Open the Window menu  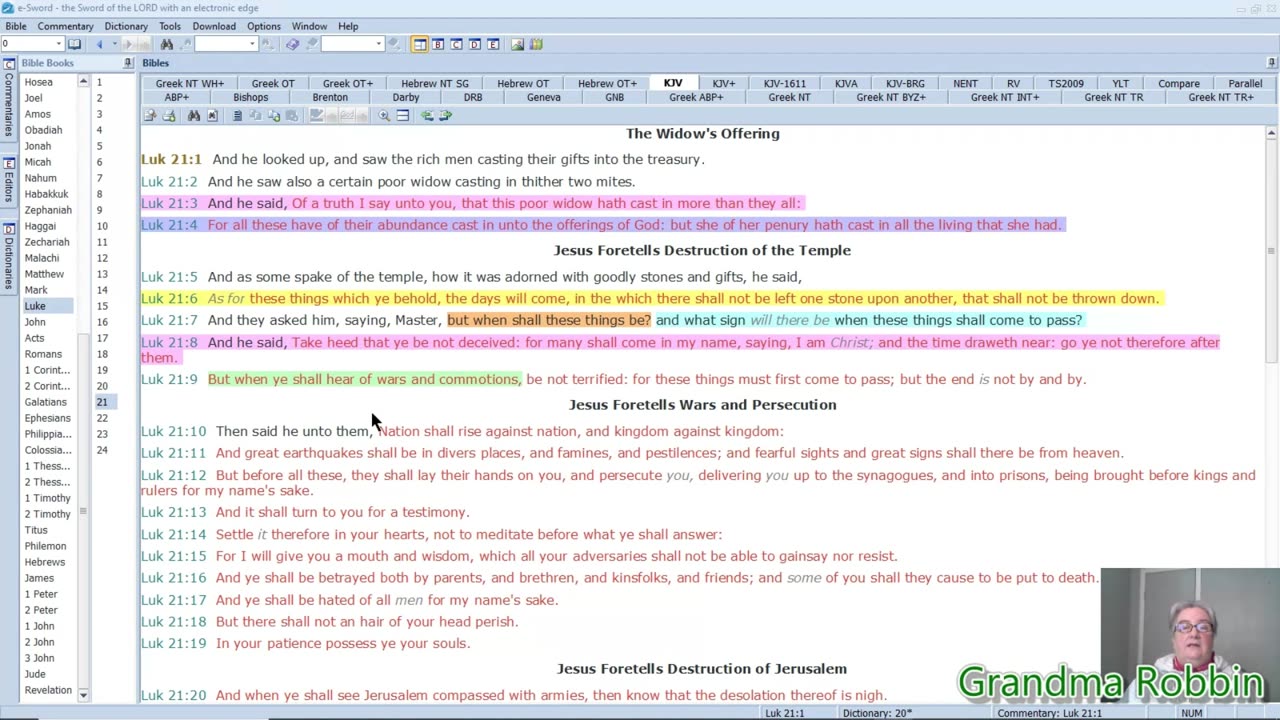point(309,26)
